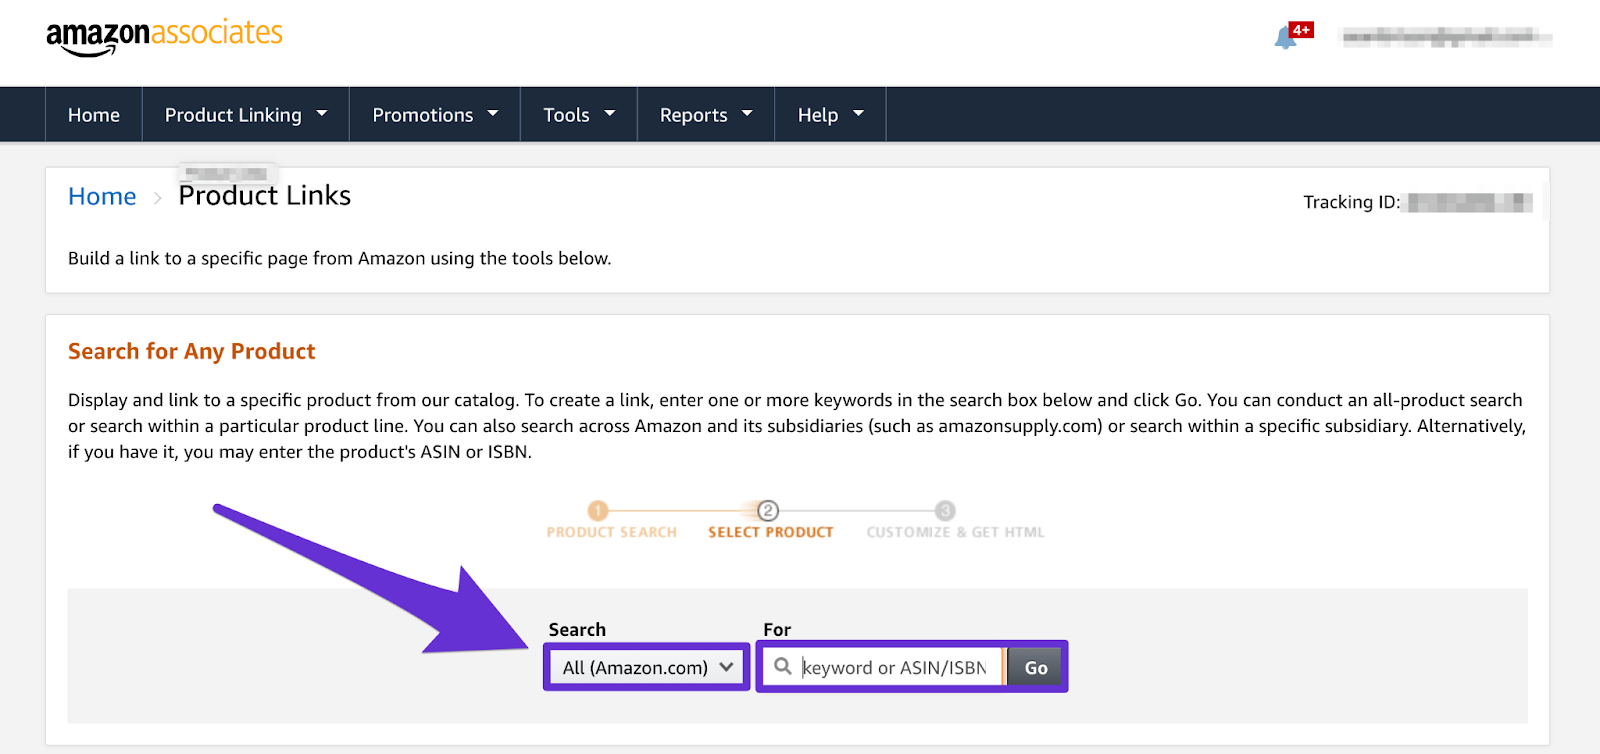Open the Help menu
Screen dimensions: 1600x754
pyautogui.click(x=830, y=115)
